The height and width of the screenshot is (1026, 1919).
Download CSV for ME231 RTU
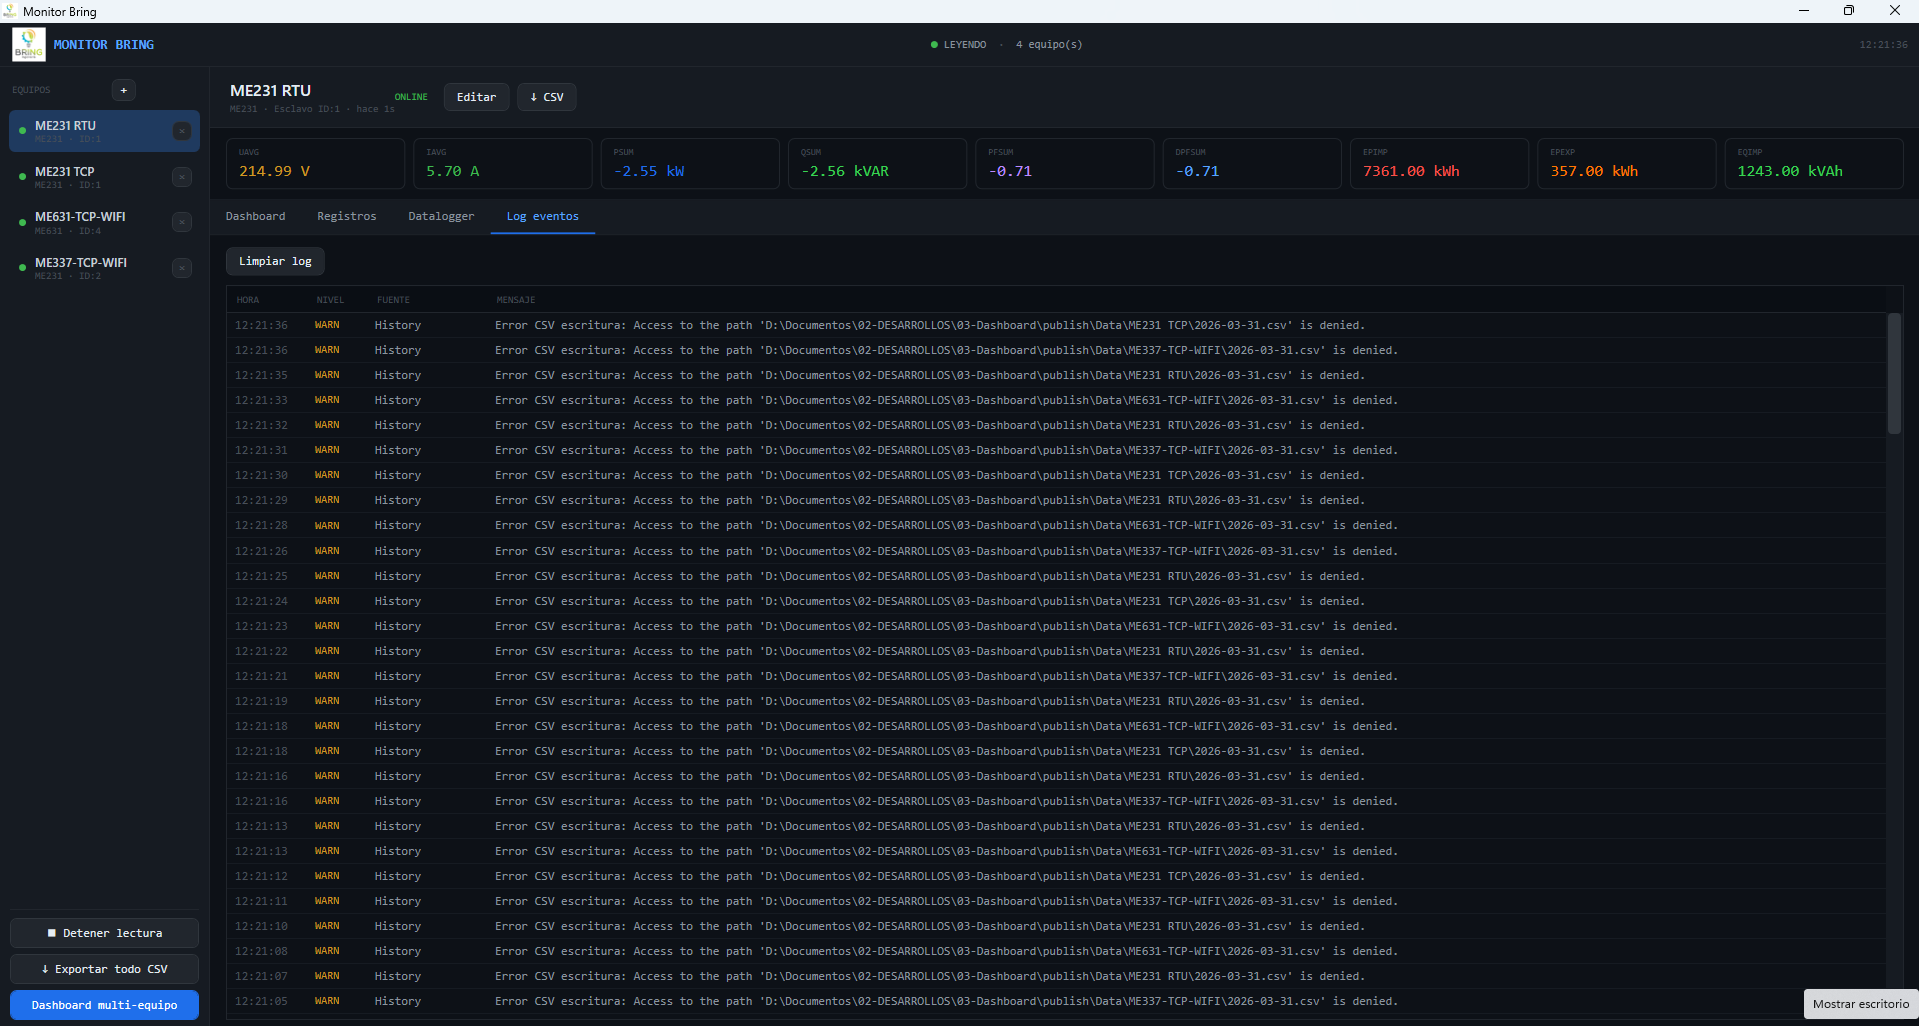click(547, 97)
